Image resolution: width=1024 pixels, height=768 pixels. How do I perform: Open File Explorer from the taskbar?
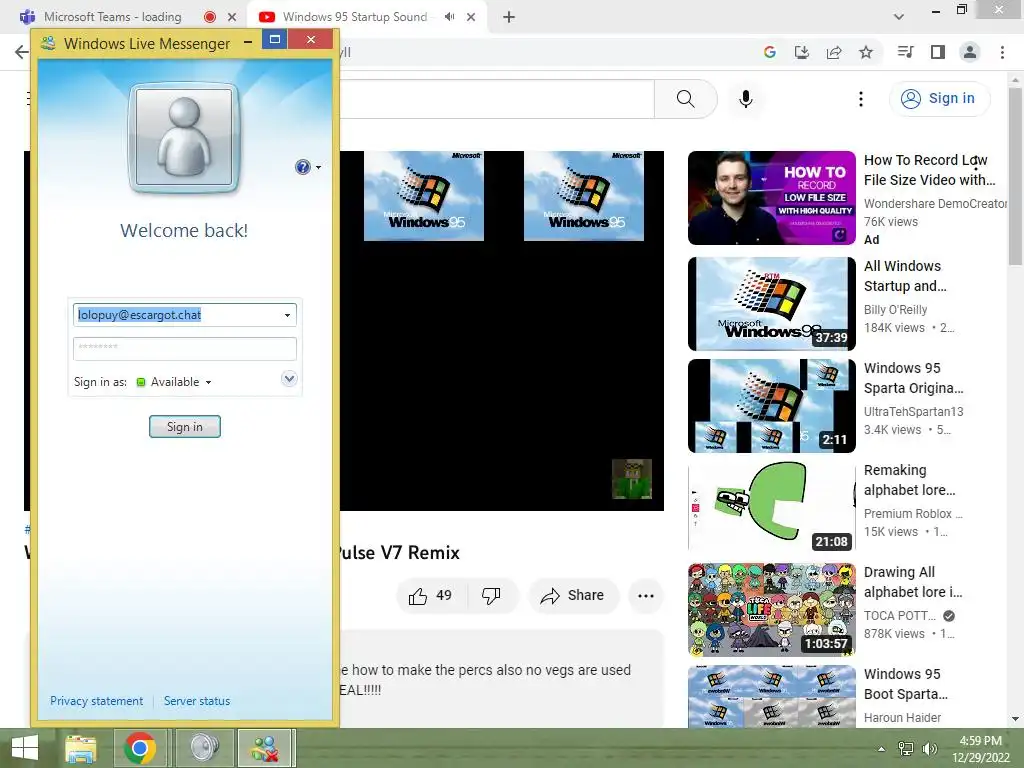(x=80, y=748)
